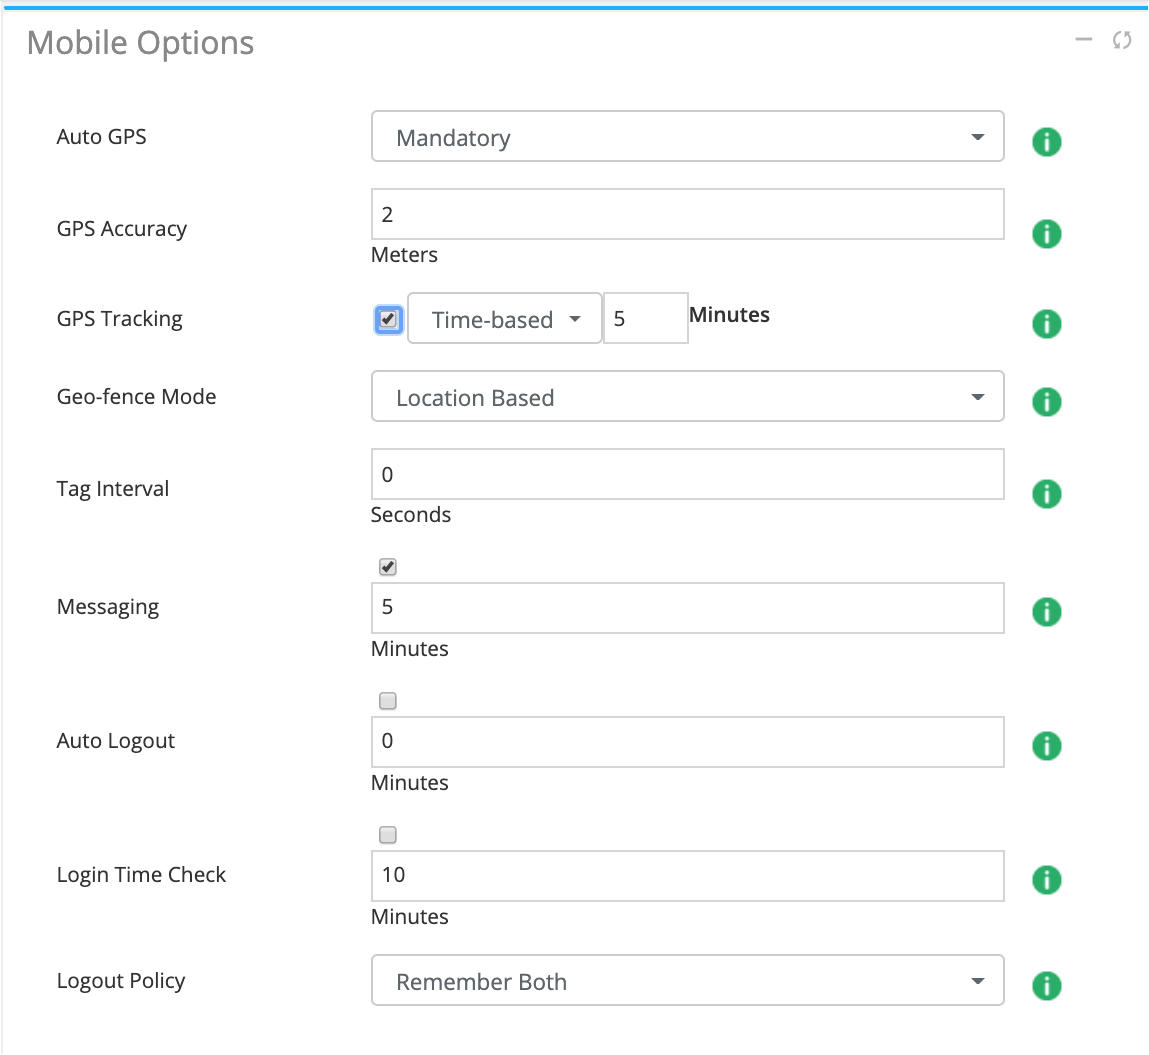Expand the Geo-fence Mode dropdown
The image size is (1149, 1055).
687,396
